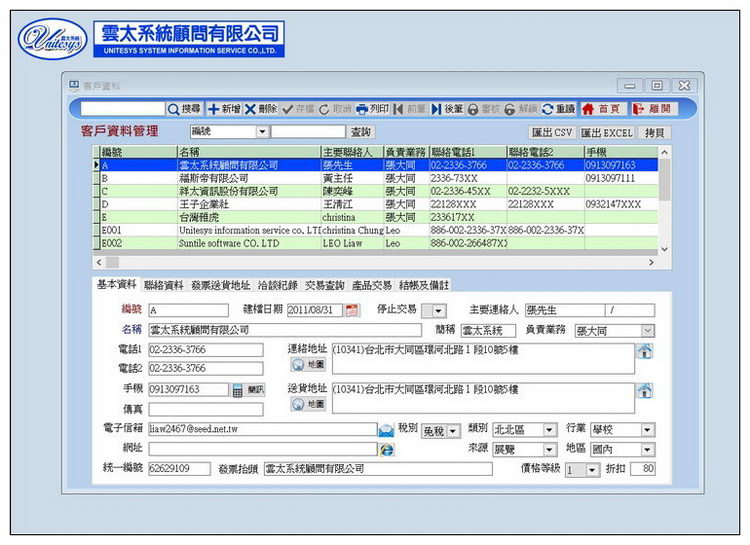
Task: Click the 刪除 delete X icon
Action: [261, 108]
